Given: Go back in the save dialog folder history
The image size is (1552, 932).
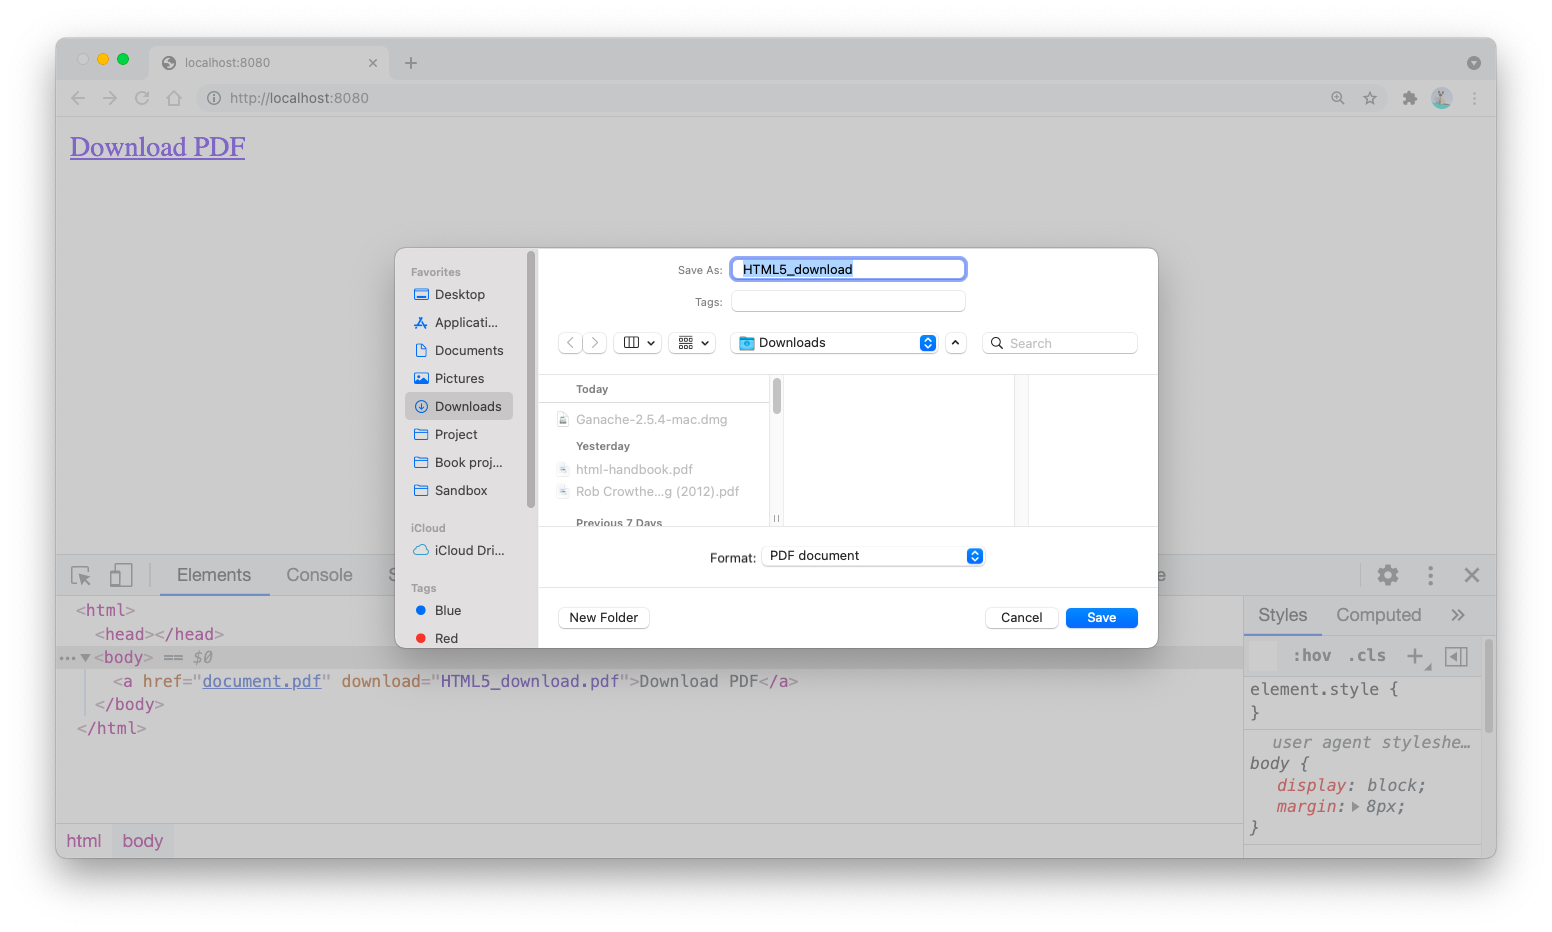Looking at the screenshot, I should 570,343.
